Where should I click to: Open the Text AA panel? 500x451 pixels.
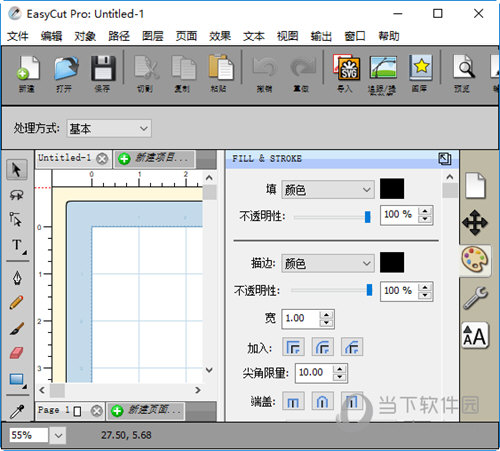click(475, 335)
